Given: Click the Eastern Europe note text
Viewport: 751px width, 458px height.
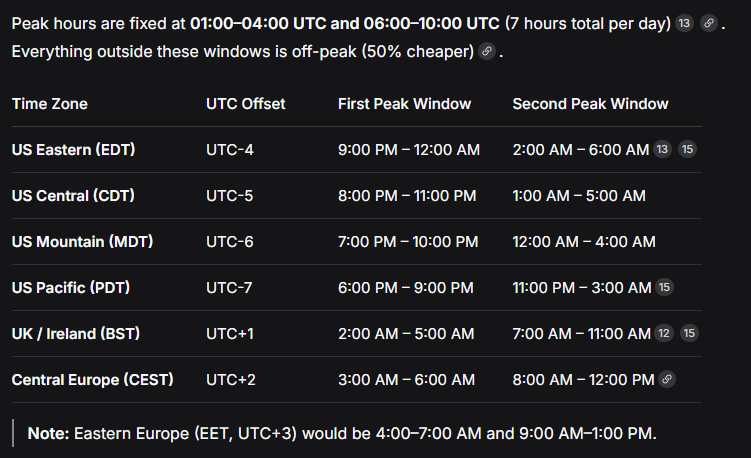Looking at the screenshot, I should [x=342, y=434].
